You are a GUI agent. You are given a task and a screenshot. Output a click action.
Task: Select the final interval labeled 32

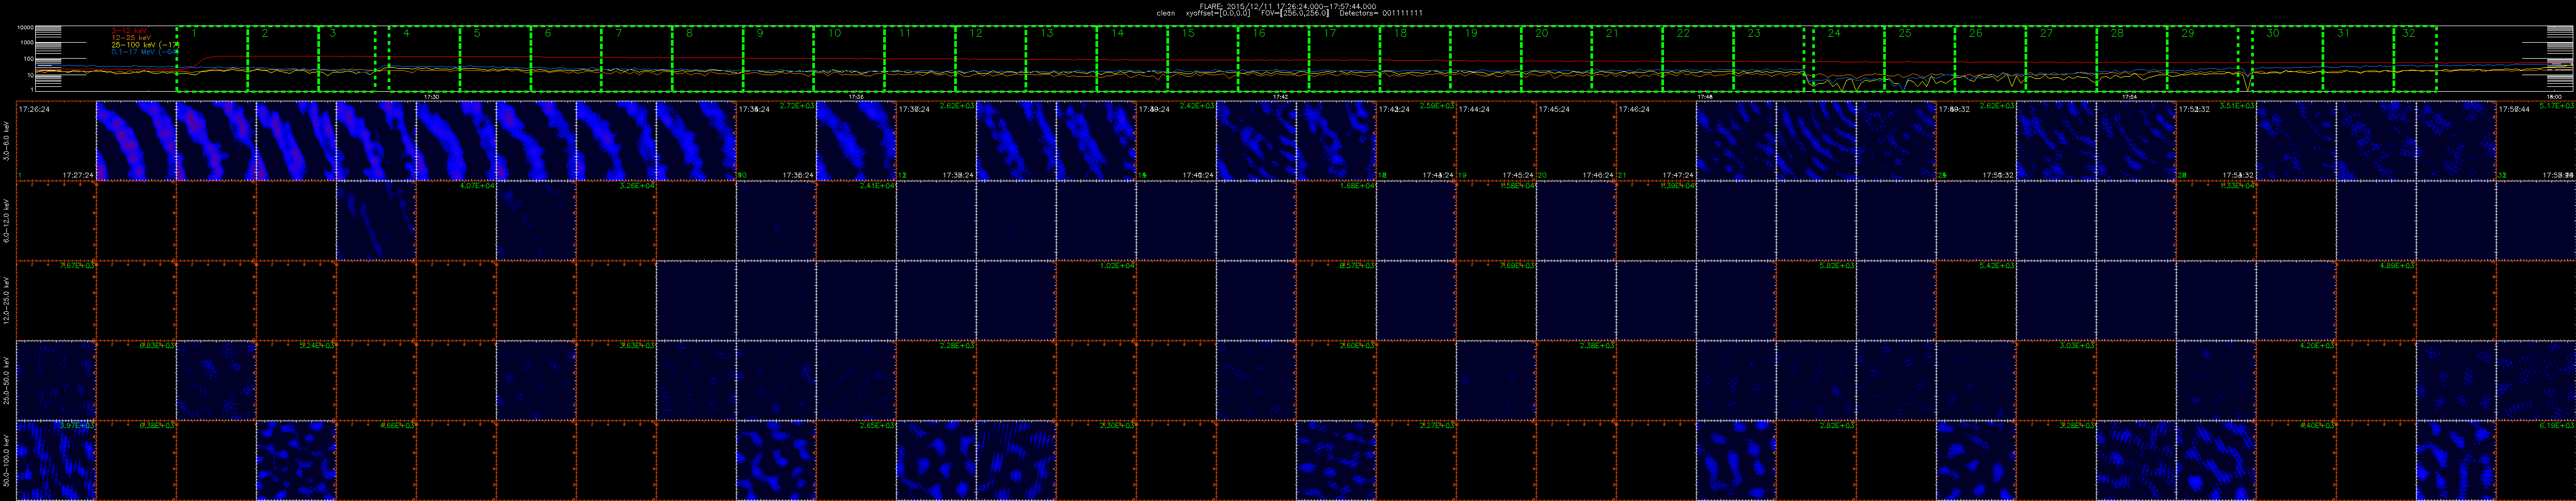click(2416, 60)
